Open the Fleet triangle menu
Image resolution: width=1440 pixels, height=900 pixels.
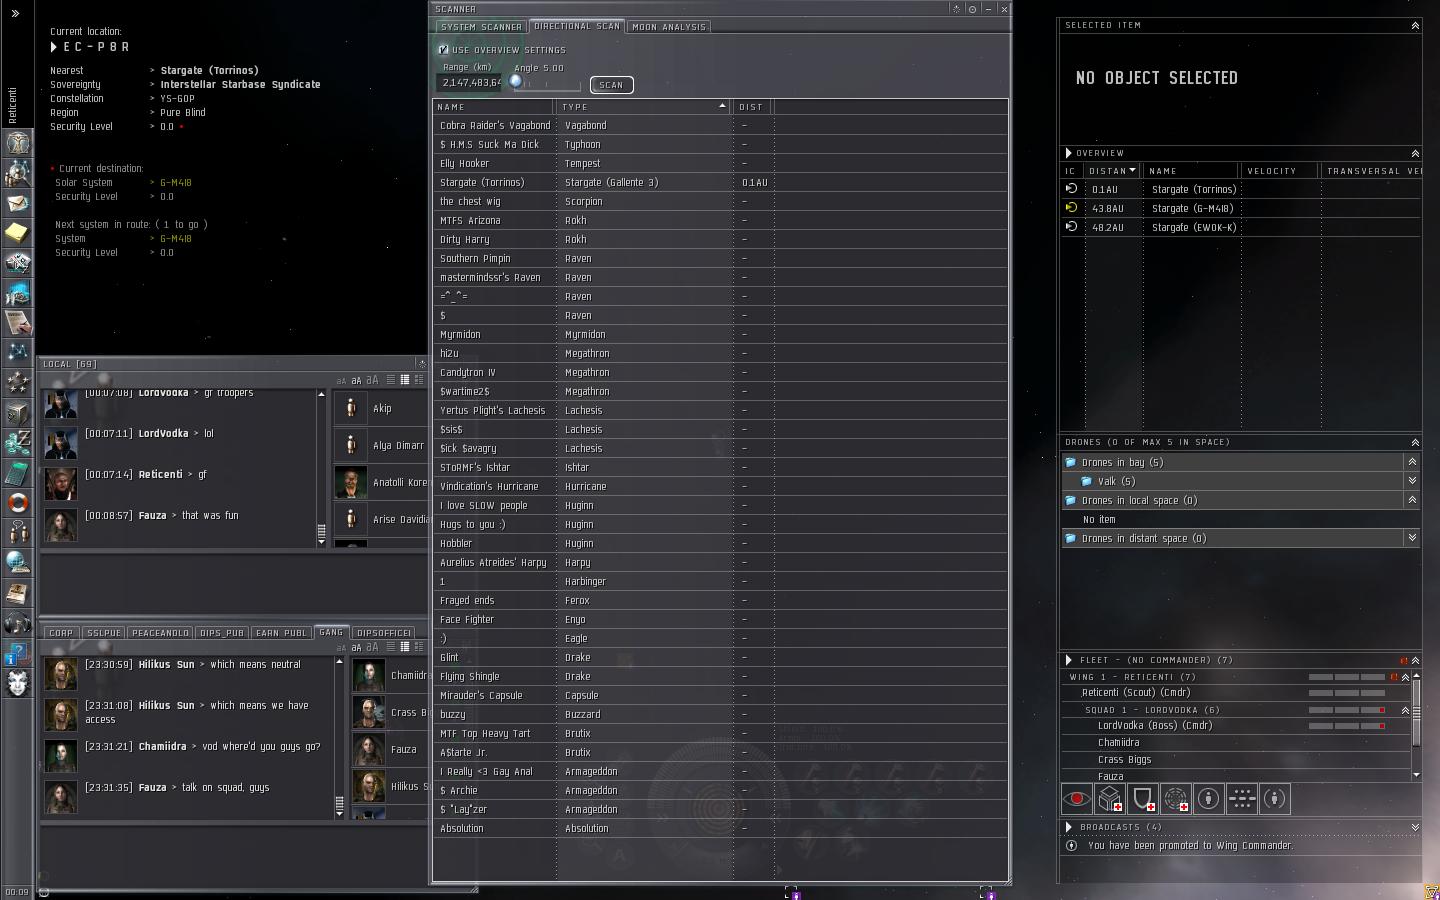[x=1069, y=660]
